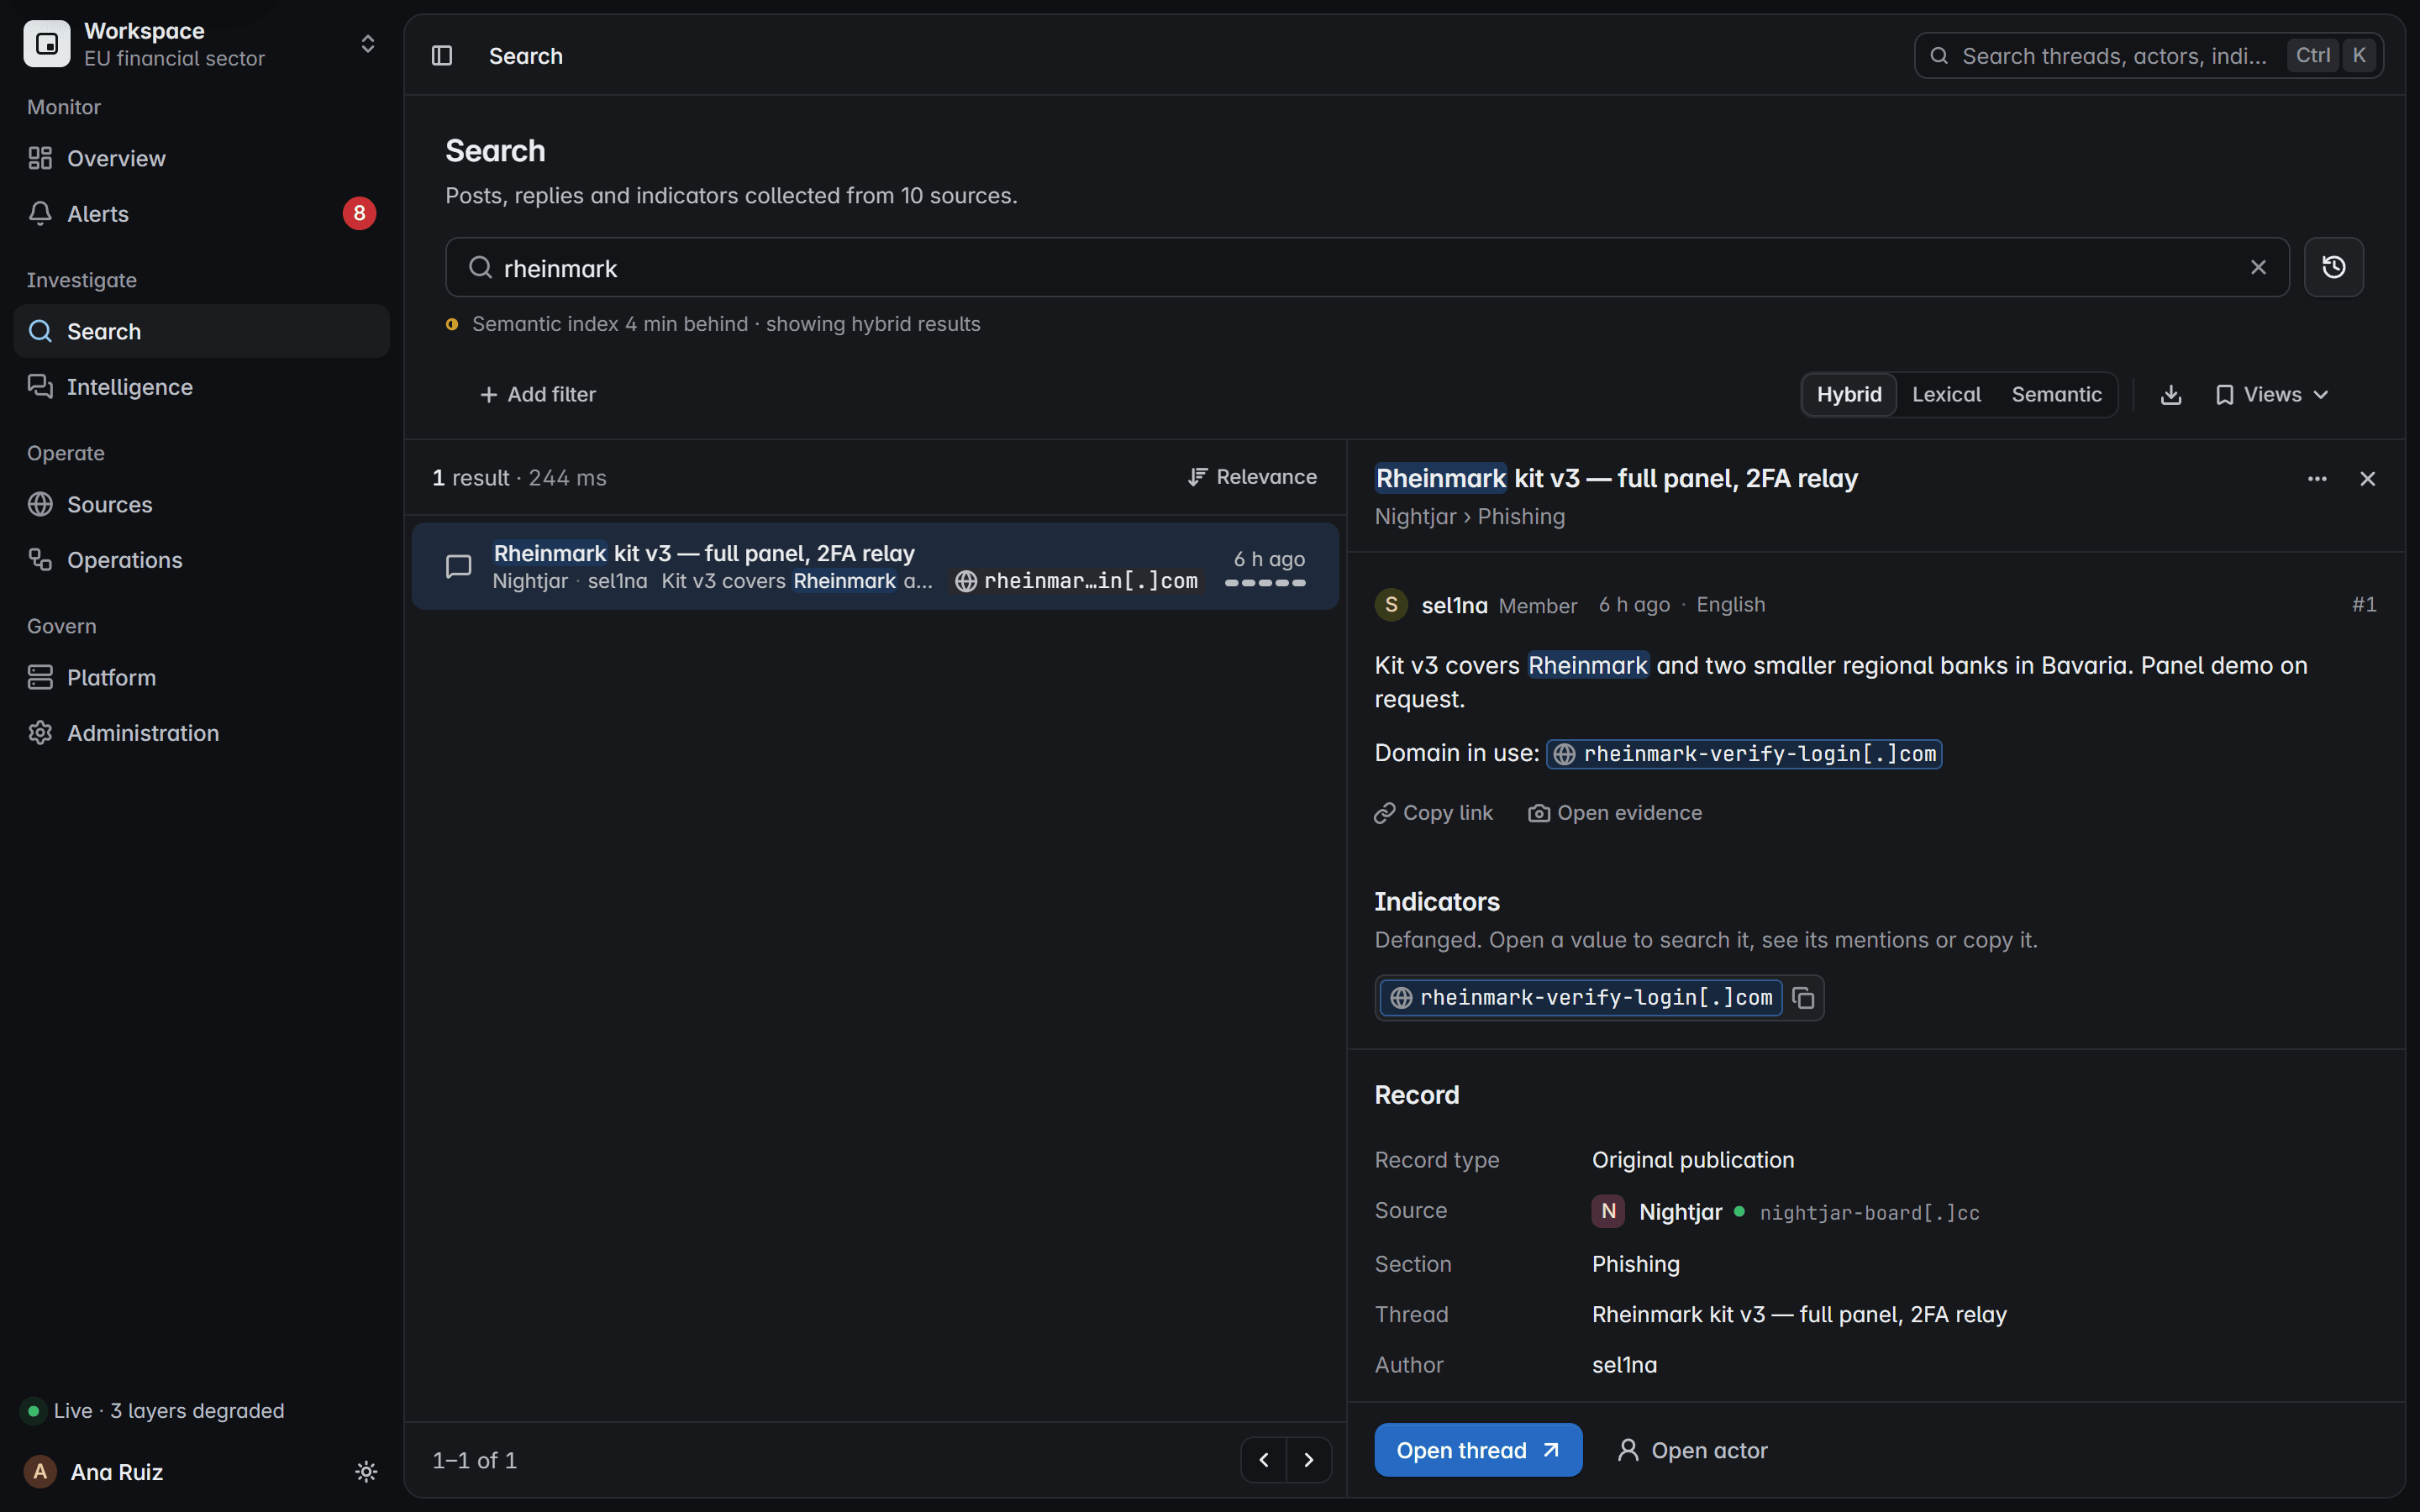The image size is (2420, 1512).
Task: Select Hybrid search mode
Action: (x=1848, y=395)
